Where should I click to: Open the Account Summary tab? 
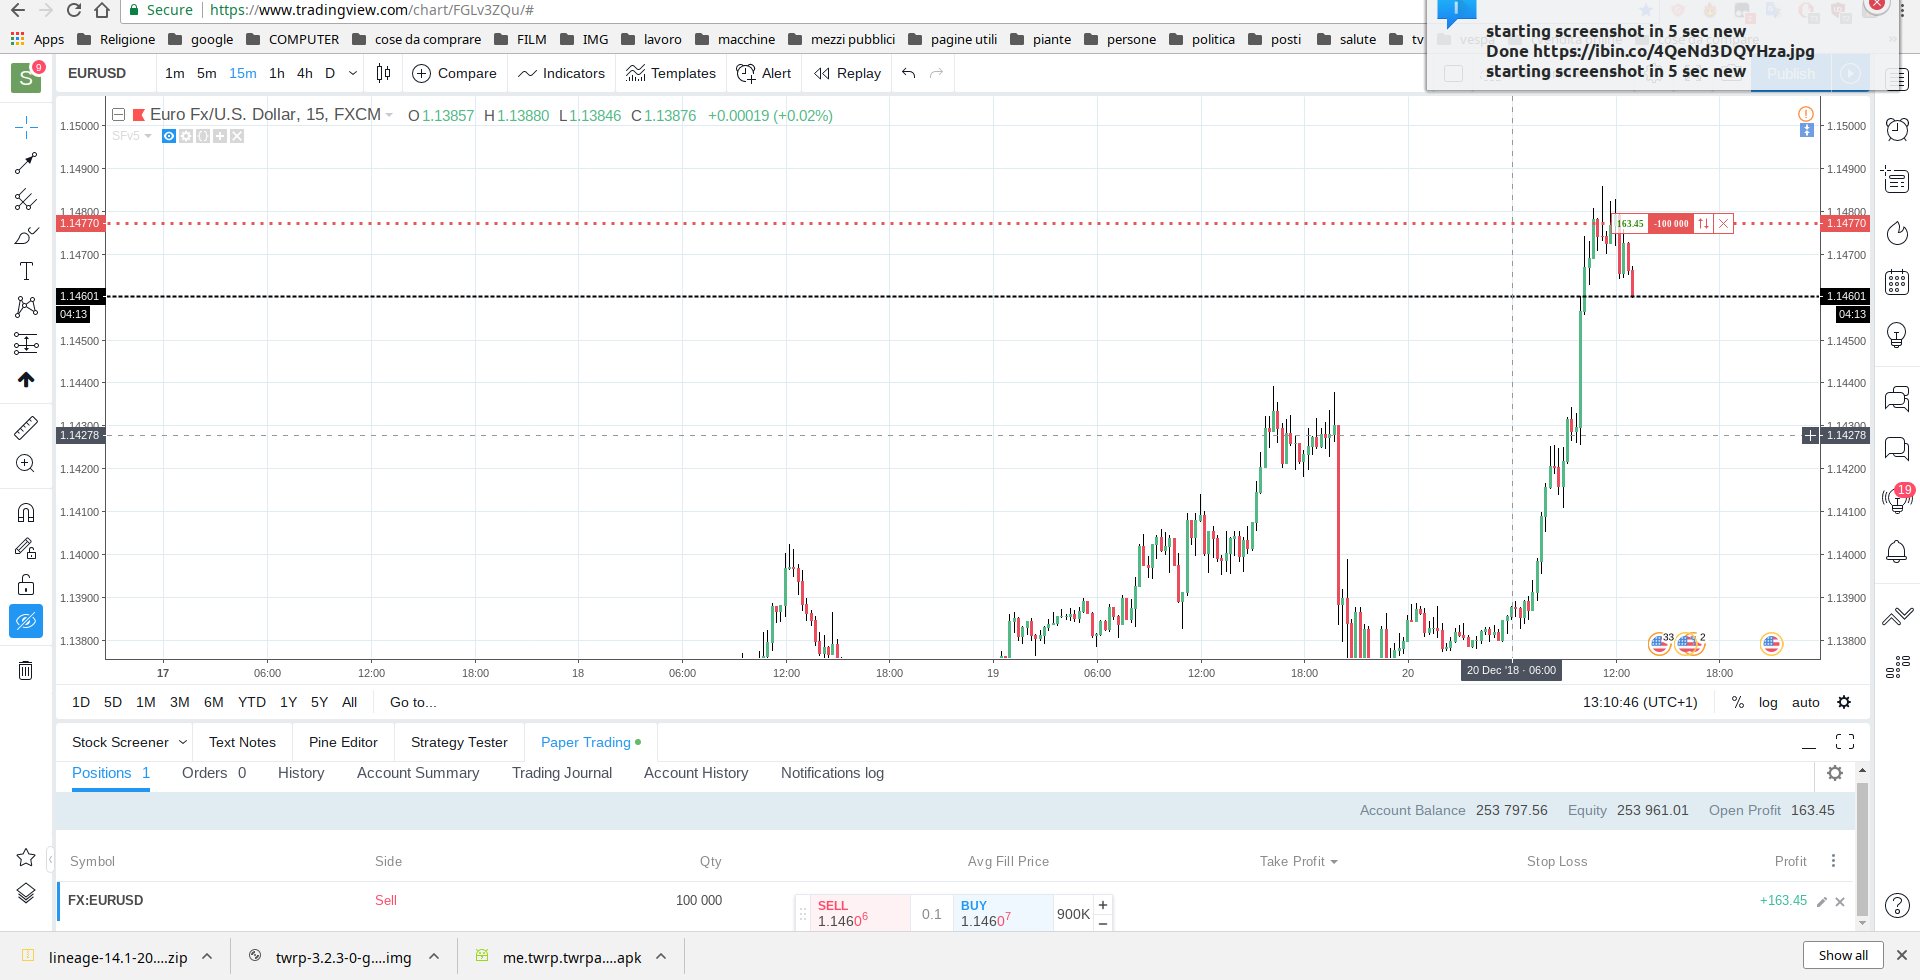pos(418,773)
